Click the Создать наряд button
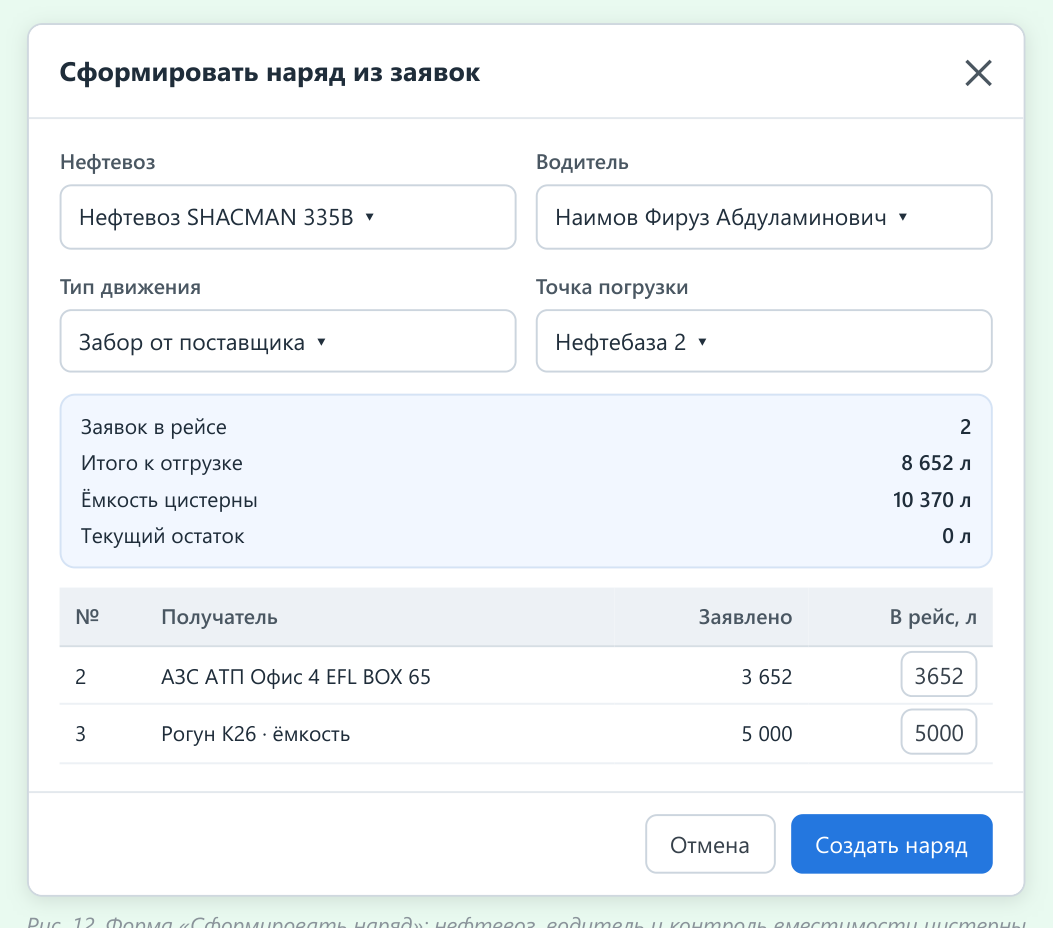This screenshot has width=1053, height=928. (891, 844)
